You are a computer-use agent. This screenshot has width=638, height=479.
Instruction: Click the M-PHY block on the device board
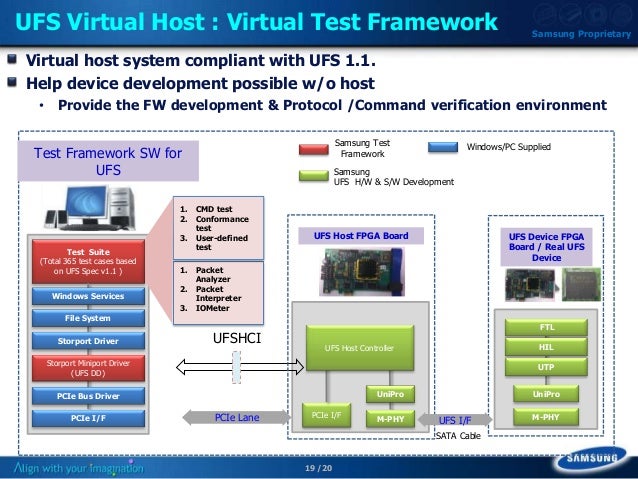tap(546, 417)
